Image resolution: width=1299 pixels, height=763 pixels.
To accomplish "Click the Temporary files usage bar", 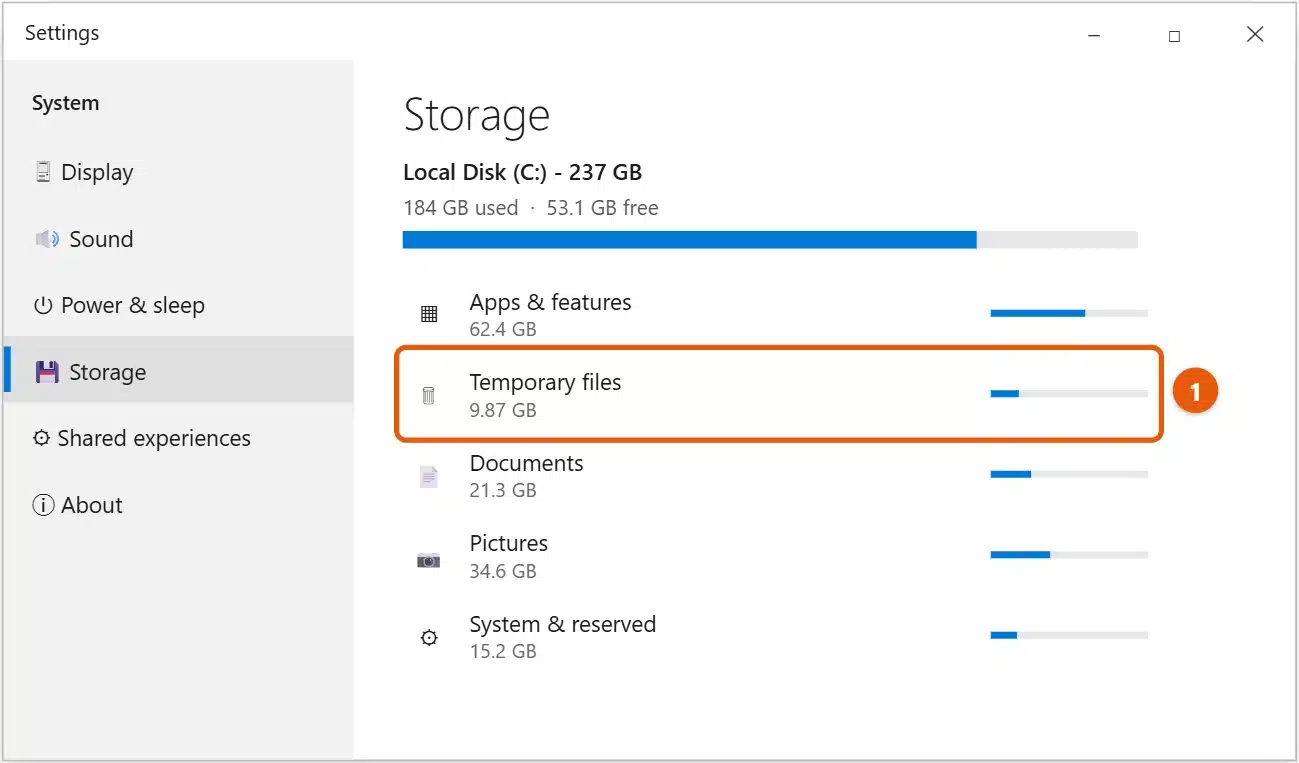I will click(1069, 394).
